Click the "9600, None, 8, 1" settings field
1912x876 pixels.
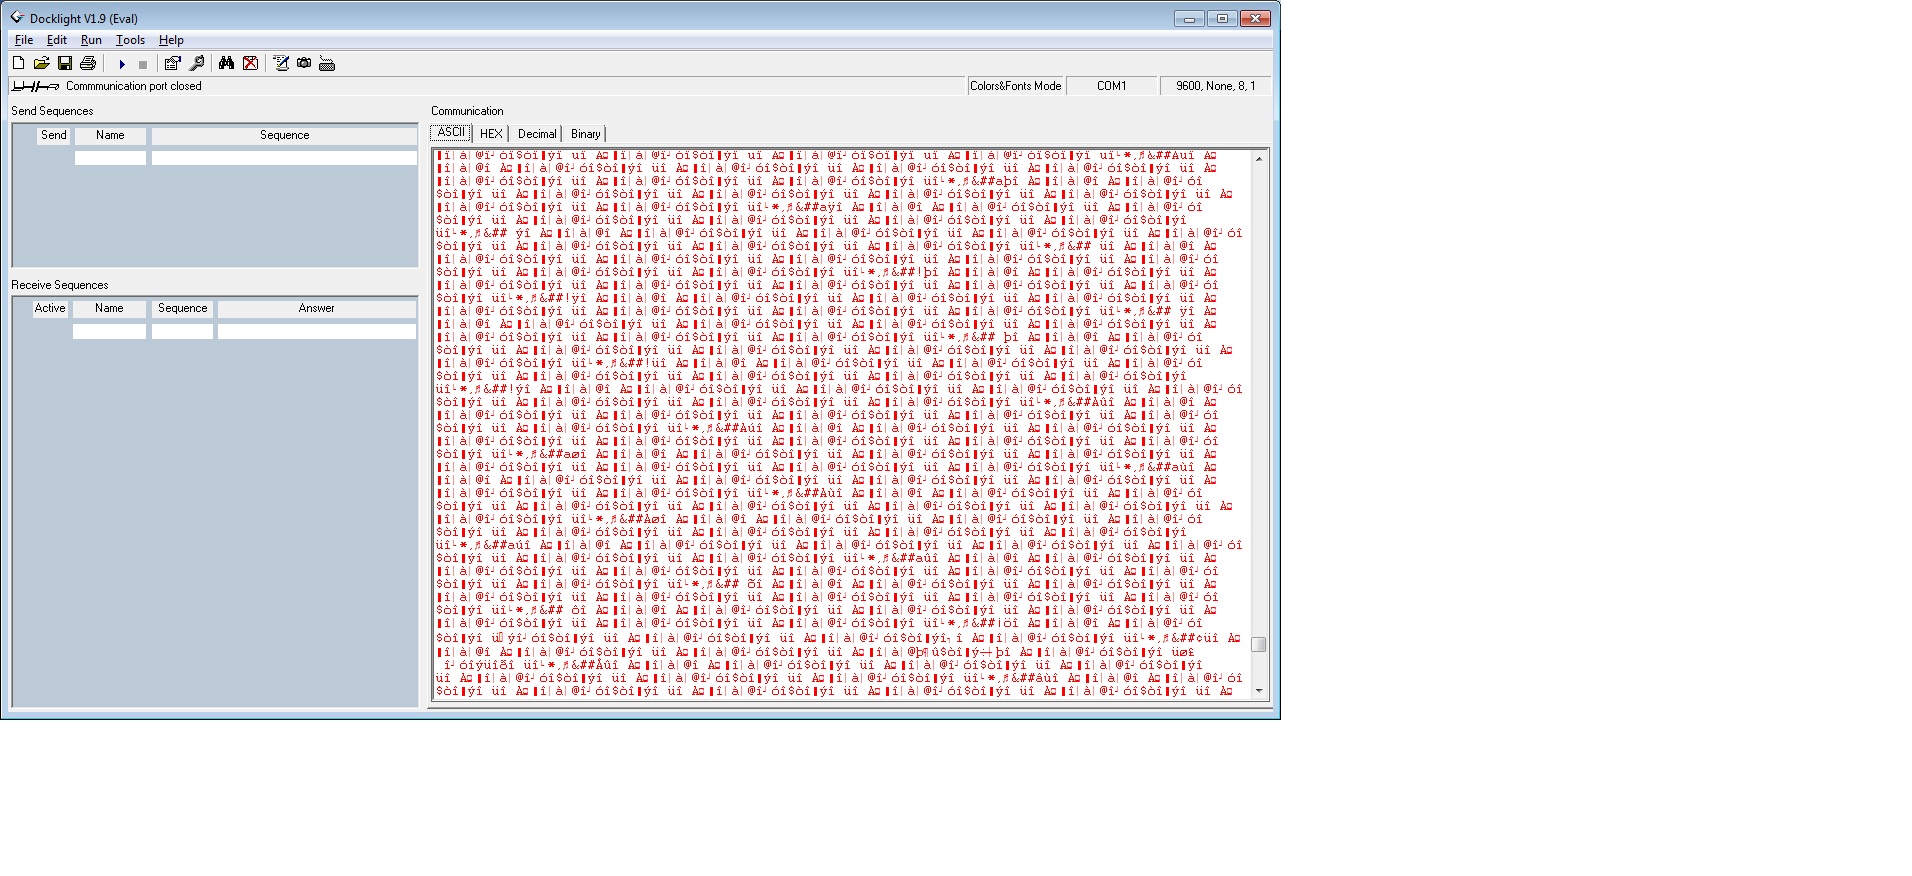pyautogui.click(x=1215, y=86)
